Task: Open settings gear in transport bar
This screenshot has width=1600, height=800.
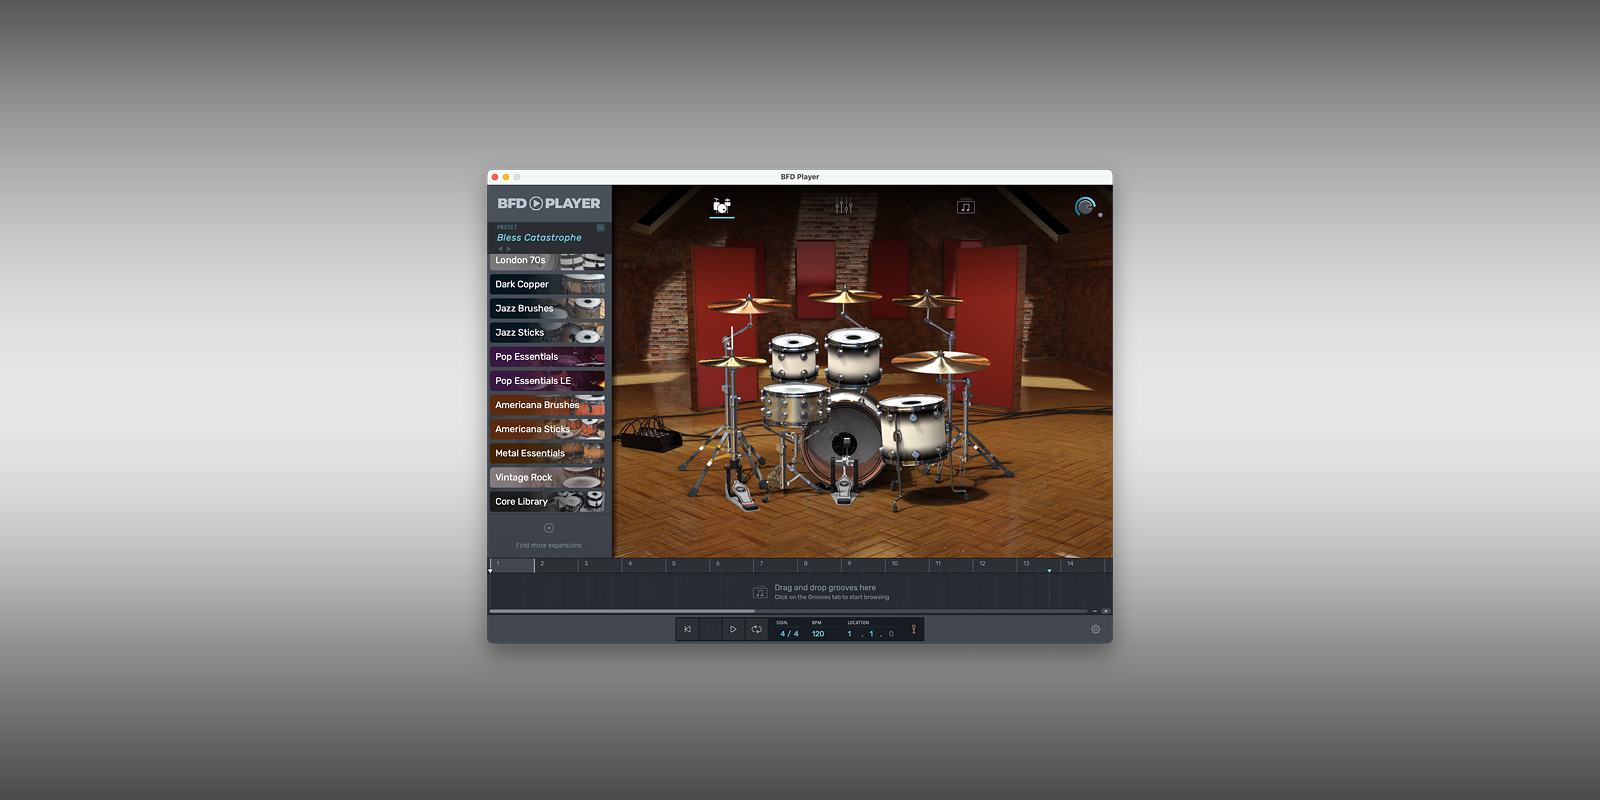Action: click(x=1095, y=629)
